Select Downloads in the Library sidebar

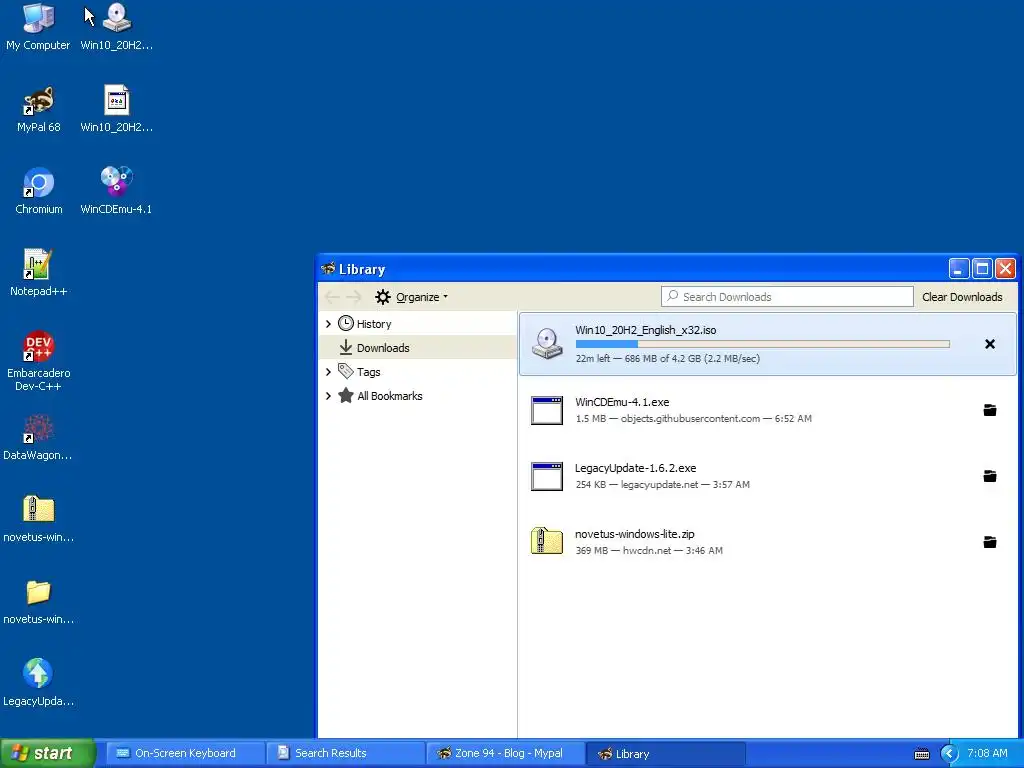point(383,347)
